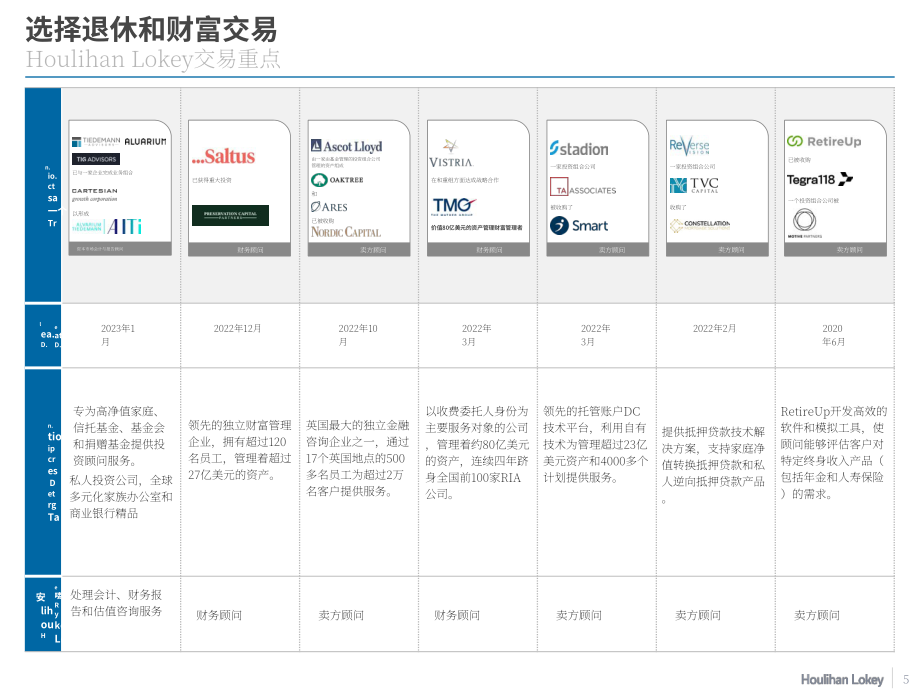Click the description starting 私人投资公司
Viewport: 920px width, 690px height.
click(121, 496)
